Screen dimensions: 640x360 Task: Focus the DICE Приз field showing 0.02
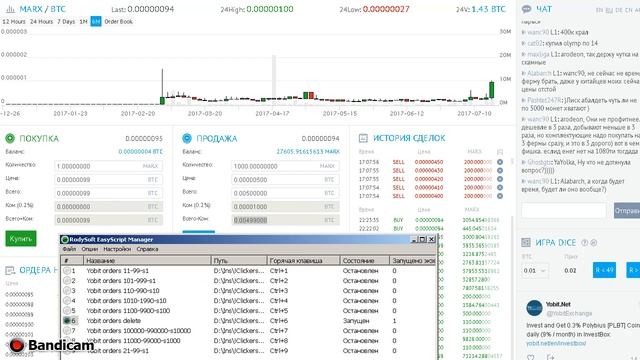(x=570, y=271)
